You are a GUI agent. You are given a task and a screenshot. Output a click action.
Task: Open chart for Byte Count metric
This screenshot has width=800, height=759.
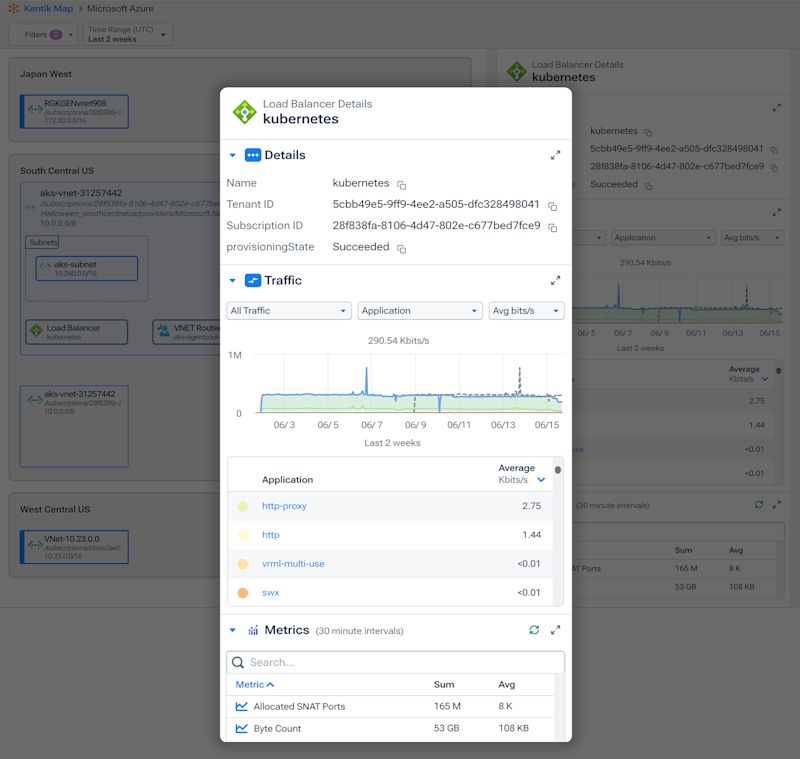[x=241, y=728]
